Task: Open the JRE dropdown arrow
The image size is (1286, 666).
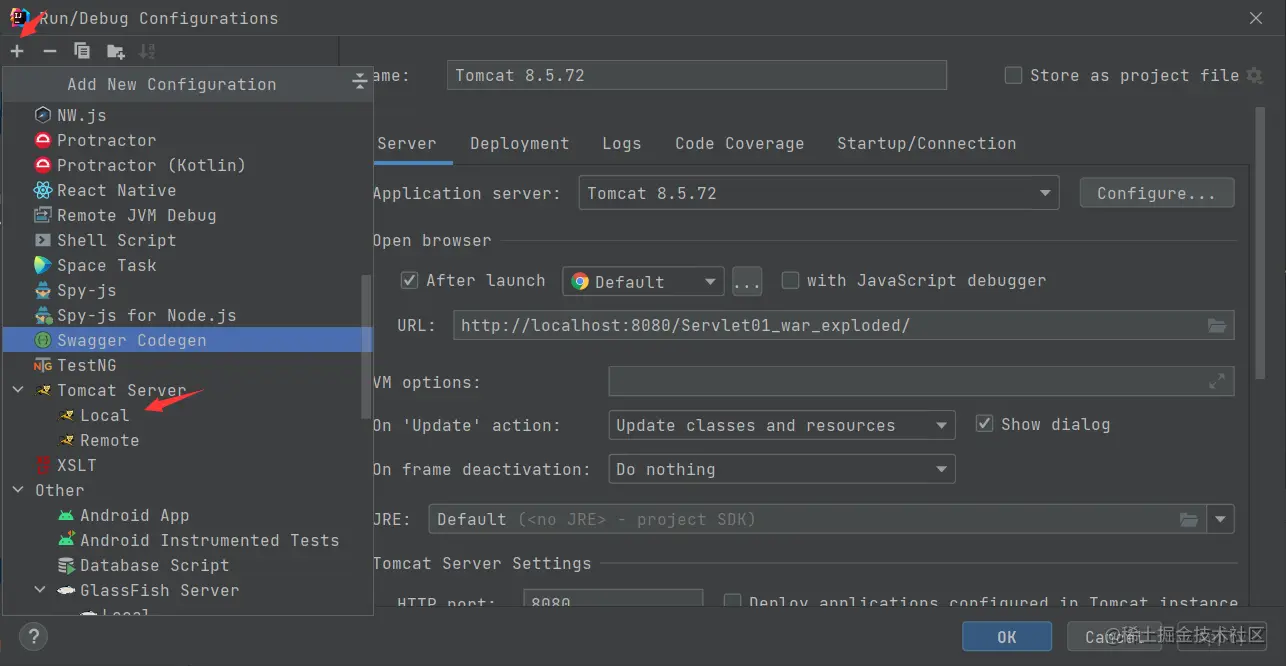Action: click(1221, 519)
